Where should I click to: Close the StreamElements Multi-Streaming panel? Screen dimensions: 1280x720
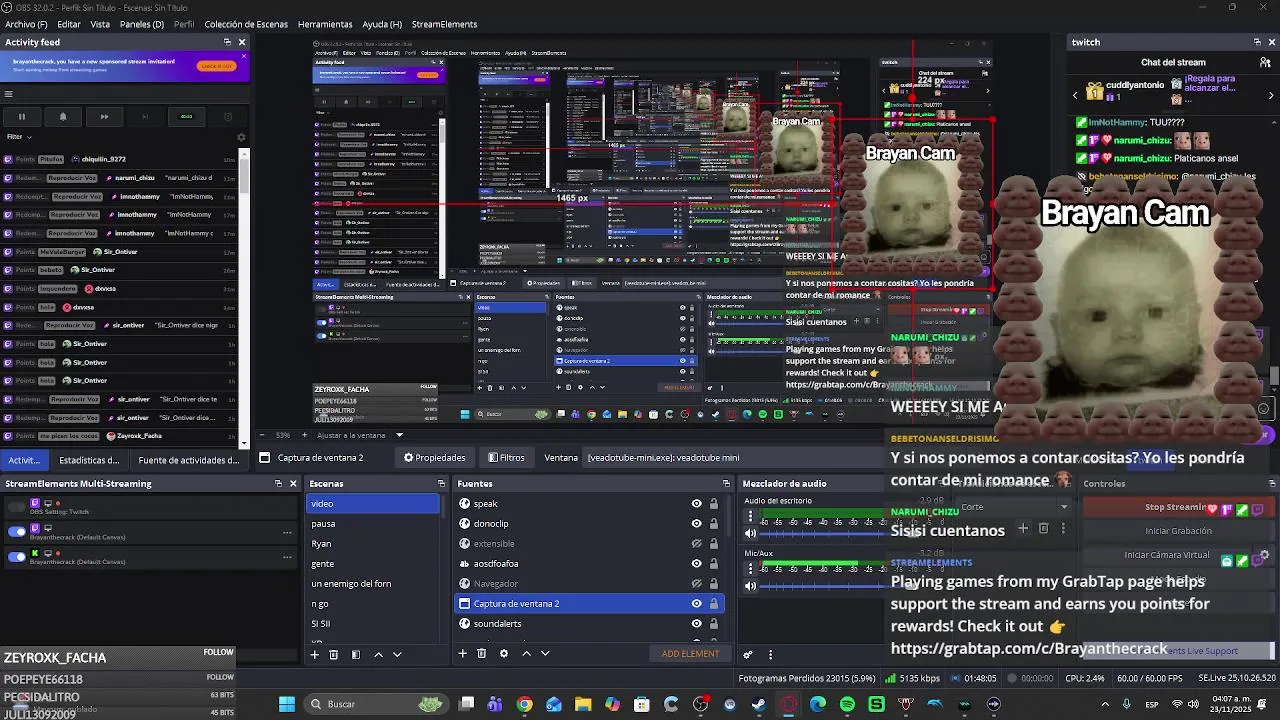click(293, 483)
